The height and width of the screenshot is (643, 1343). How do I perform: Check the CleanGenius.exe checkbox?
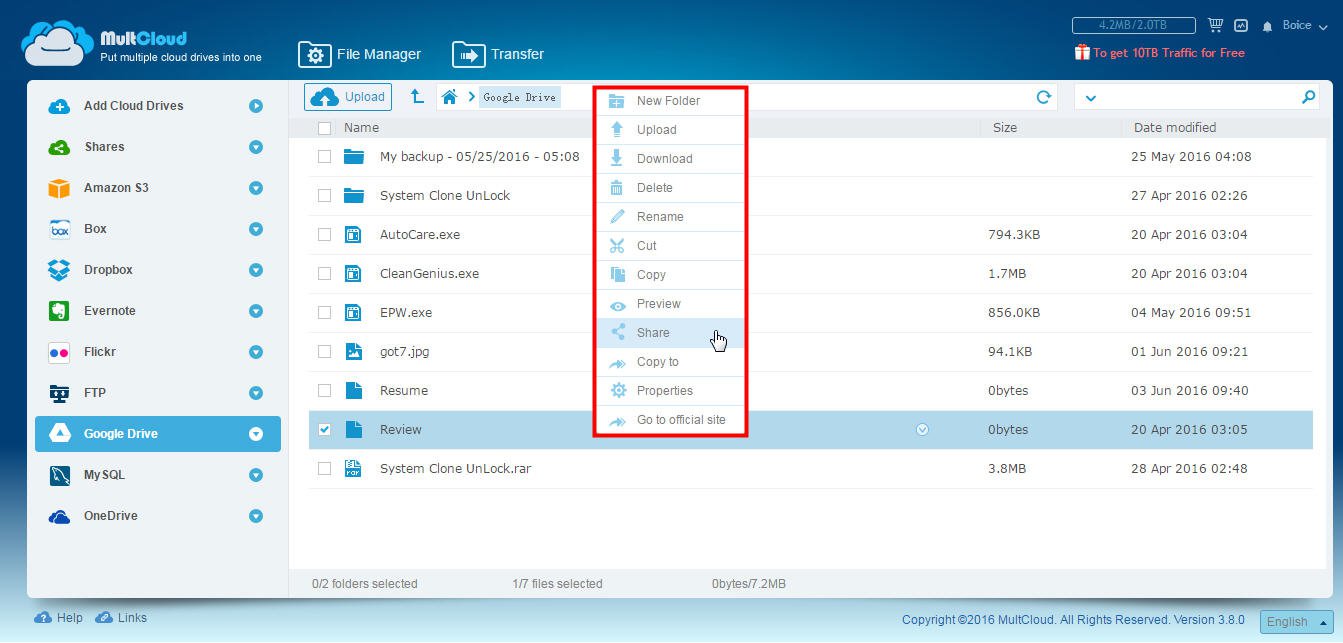pyautogui.click(x=324, y=273)
